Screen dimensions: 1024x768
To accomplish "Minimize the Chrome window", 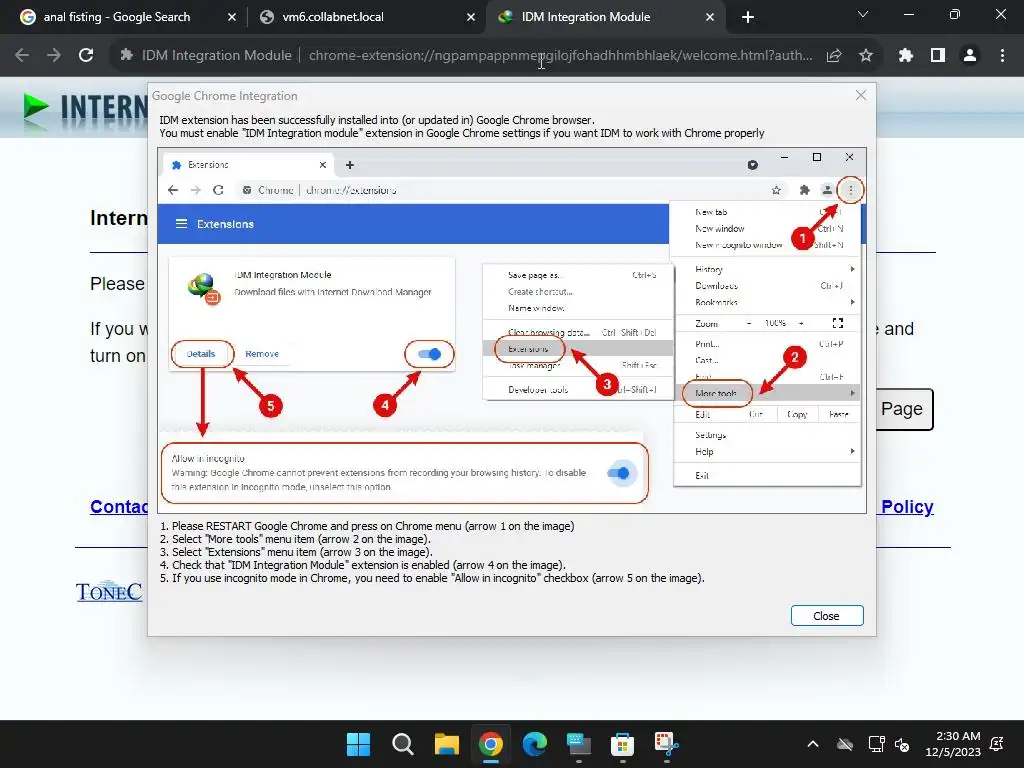I will tap(908, 14).
